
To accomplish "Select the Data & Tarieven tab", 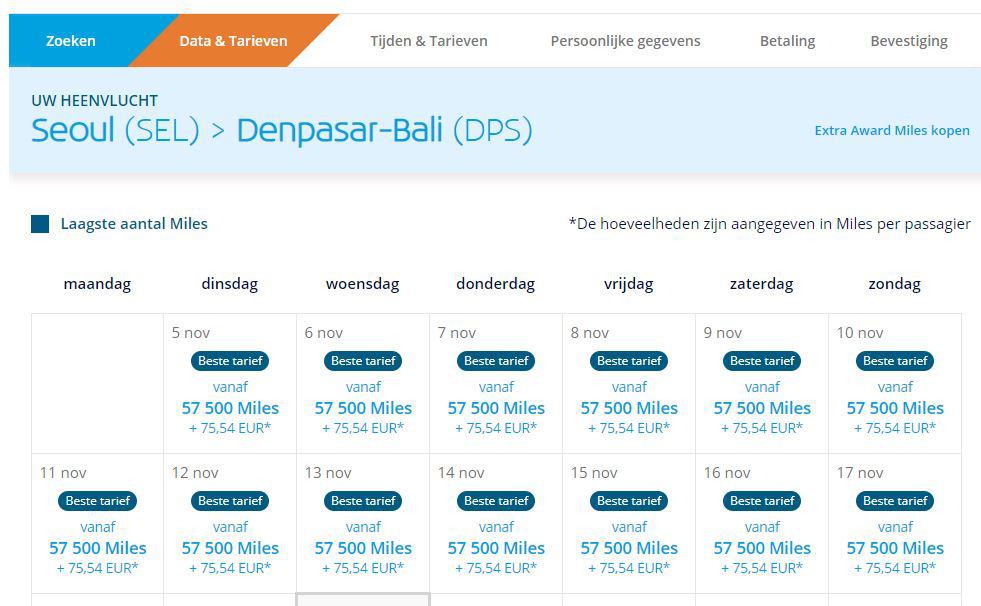I will coord(233,41).
